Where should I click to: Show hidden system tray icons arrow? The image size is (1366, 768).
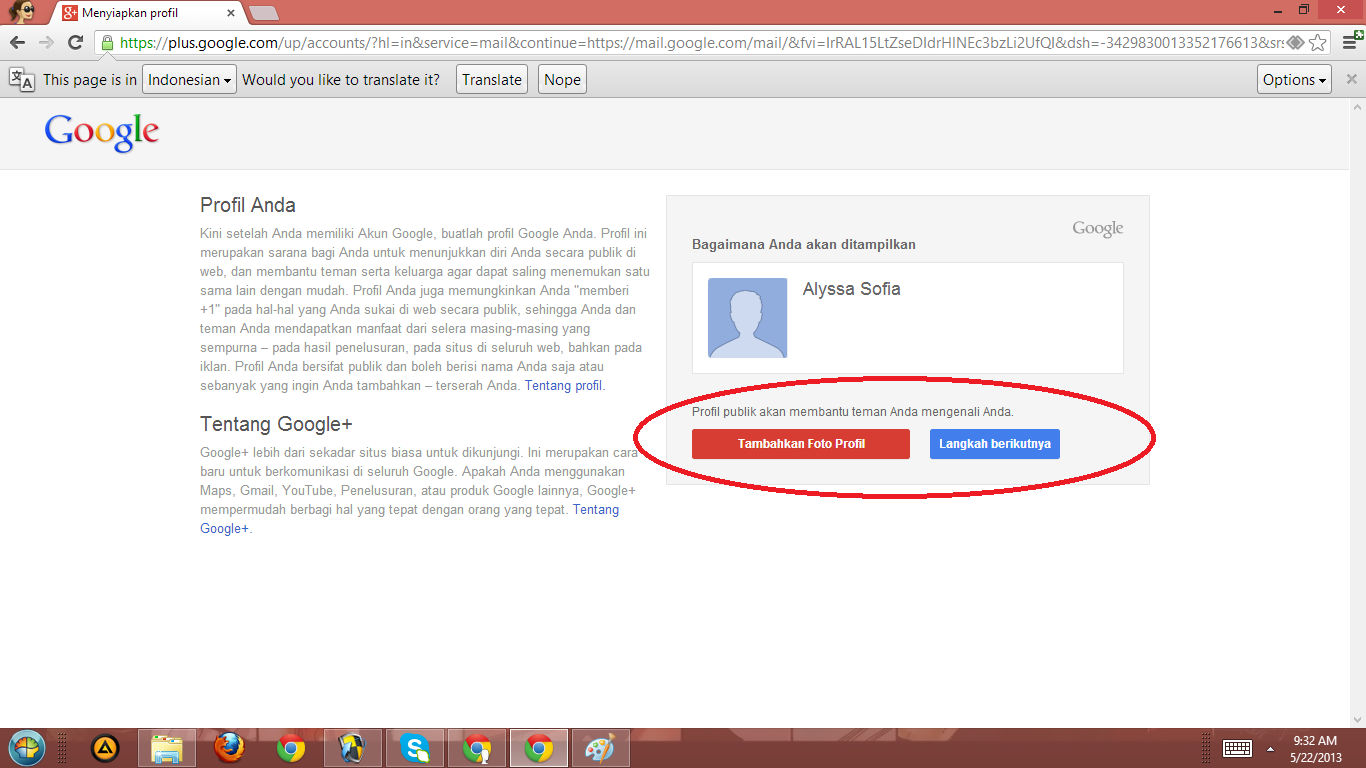click(1270, 748)
